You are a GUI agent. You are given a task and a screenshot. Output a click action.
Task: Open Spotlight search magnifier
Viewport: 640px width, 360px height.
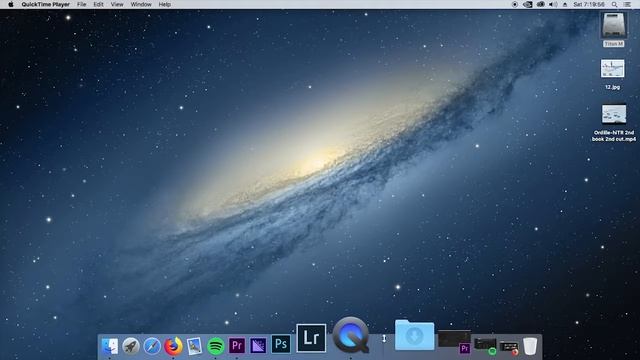click(x=614, y=4)
